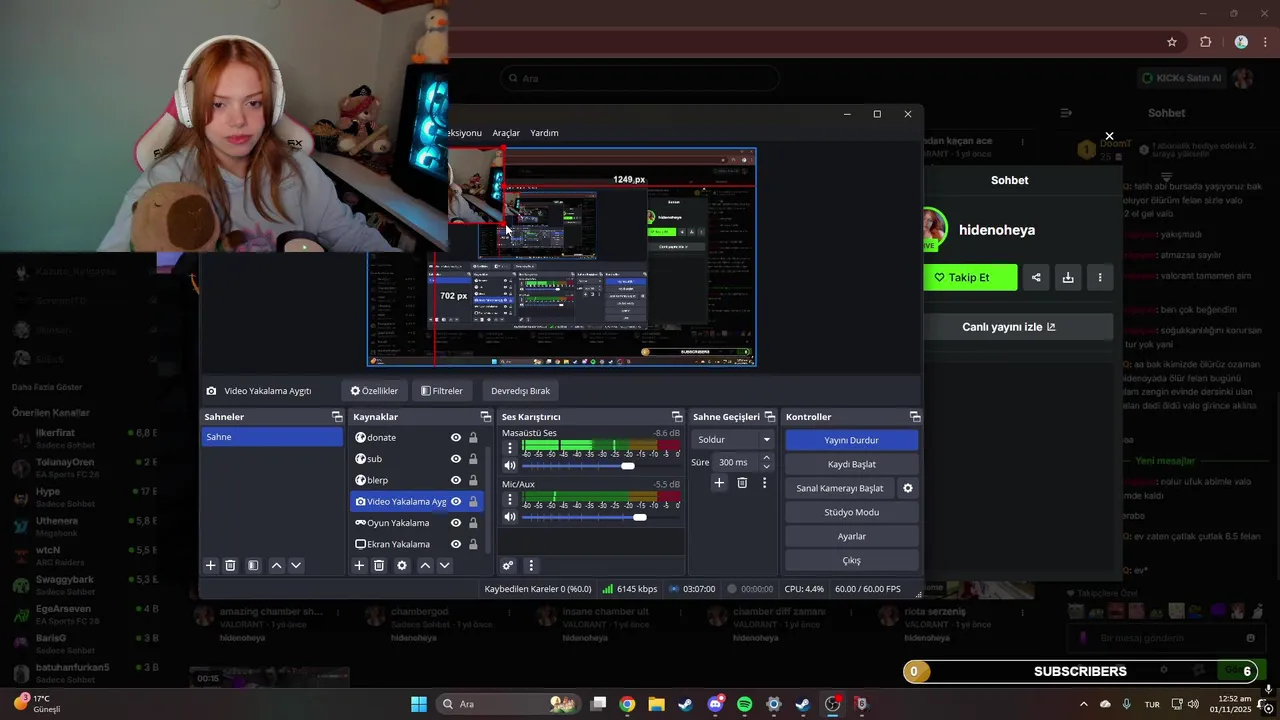Open virtual camera settings gear
Screen dimensions: 1280x720
(x=908, y=488)
